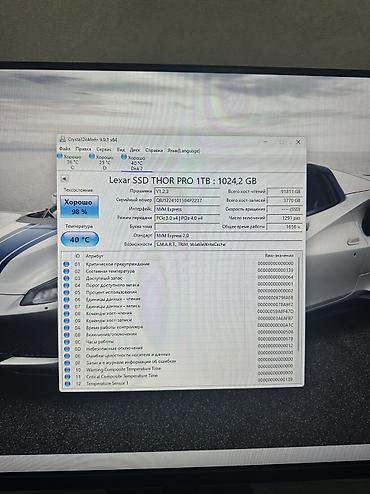Click the attribute list vertical scrollbar
370x494 pixels.
click(298, 305)
